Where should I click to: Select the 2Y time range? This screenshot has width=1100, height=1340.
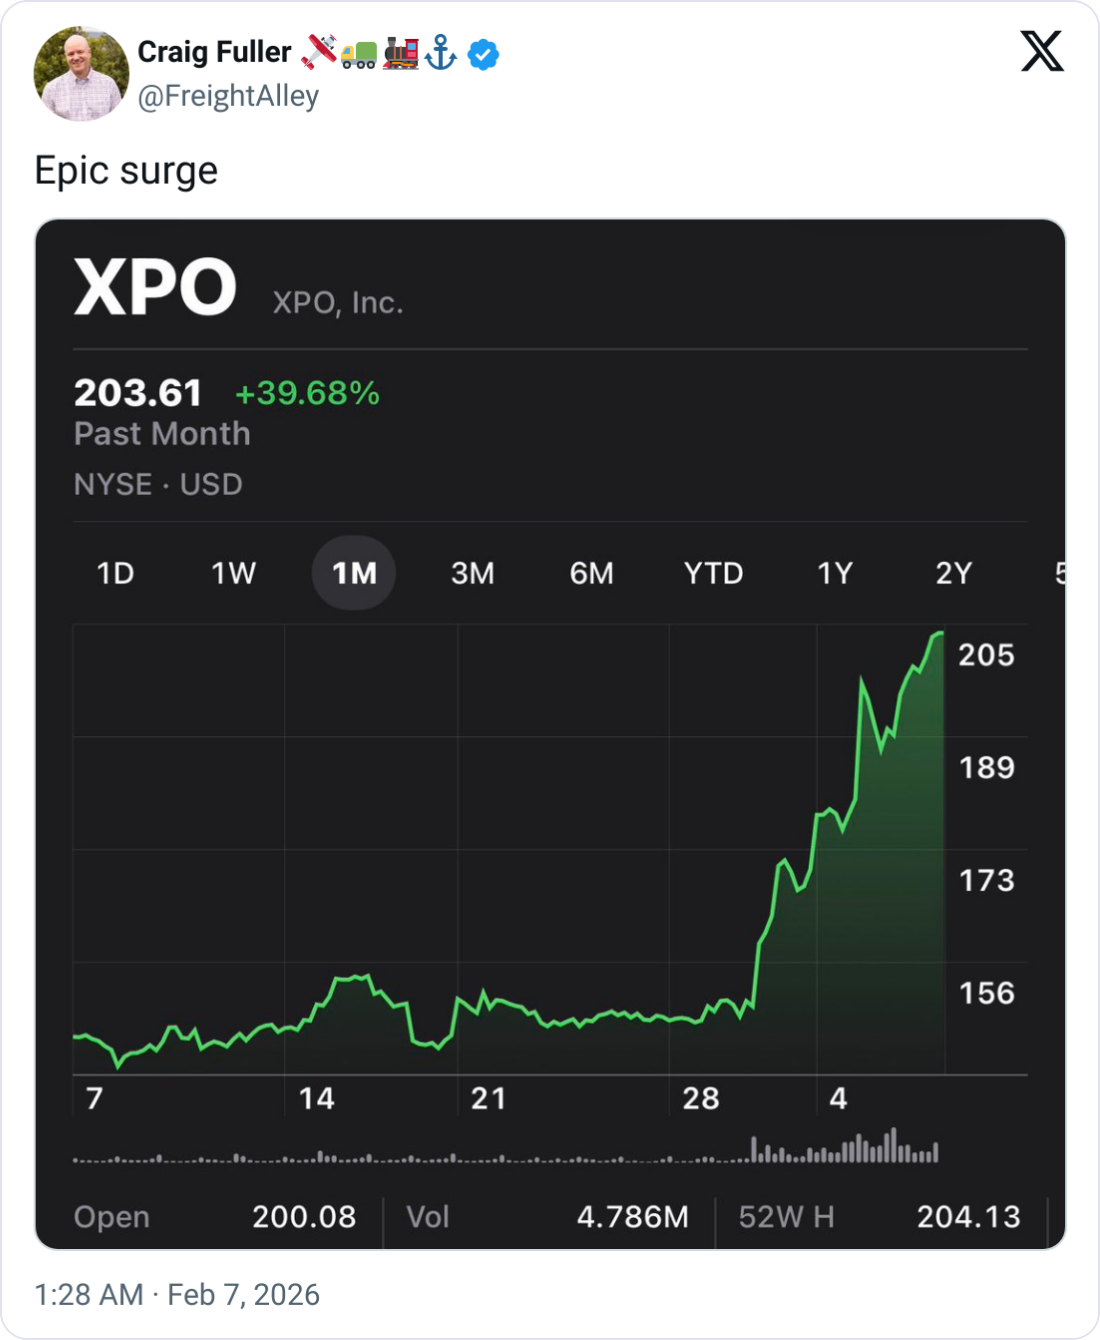(x=953, y=573)
